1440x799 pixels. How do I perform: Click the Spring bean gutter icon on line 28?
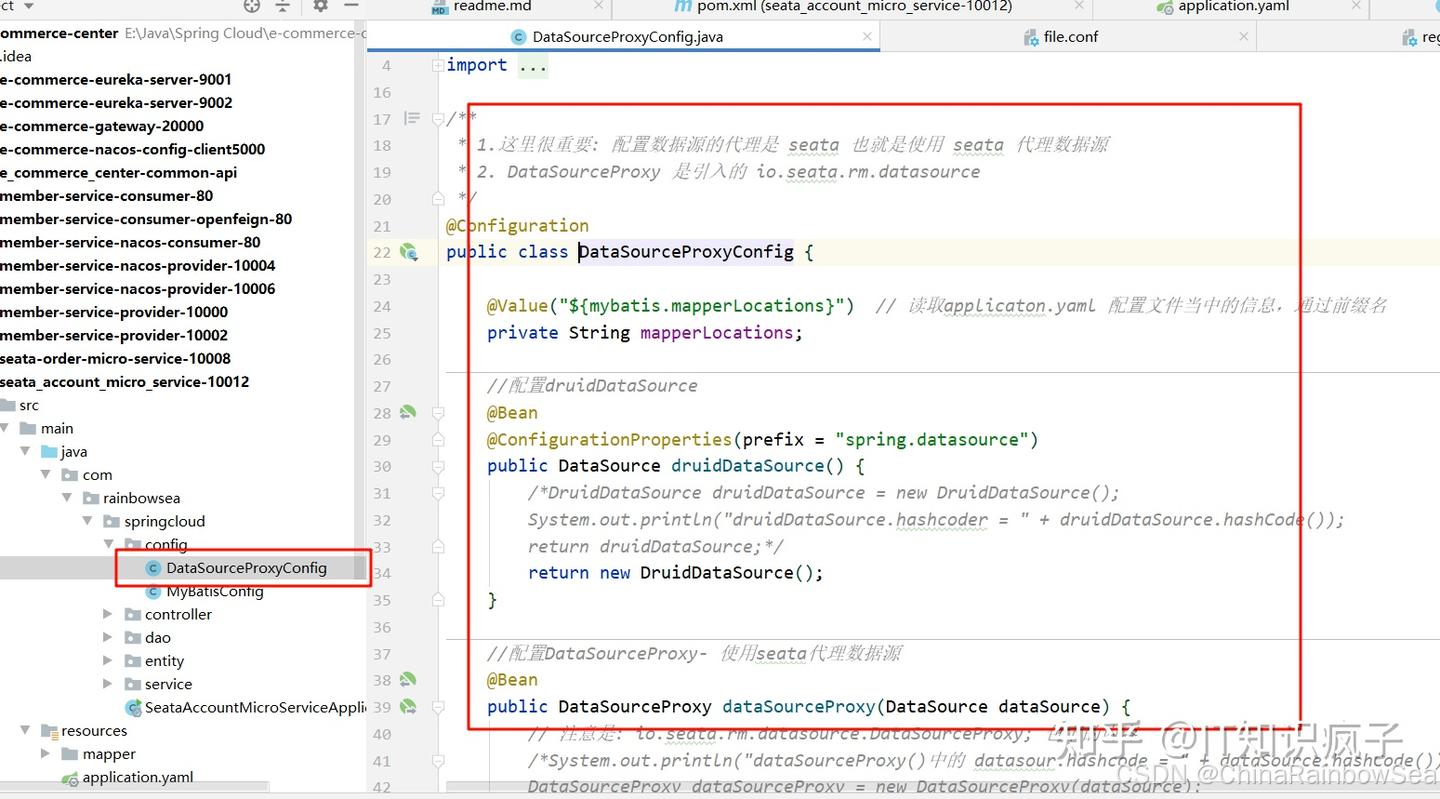[408, 412]
